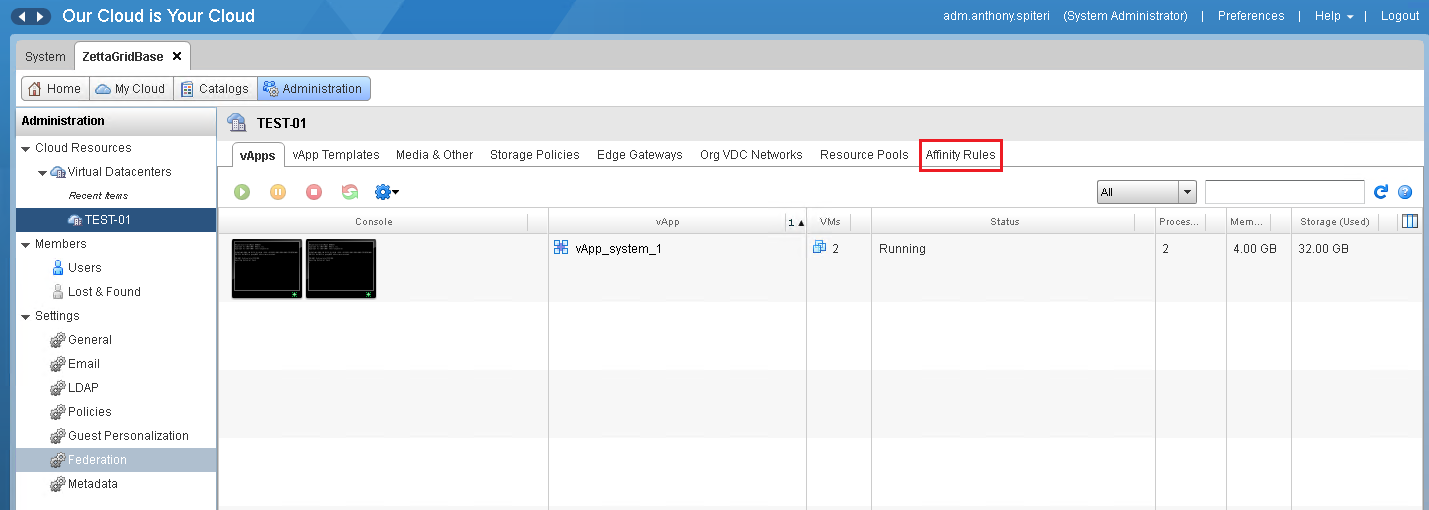Open Policies settings
This screenshot has height=510, width=1429.
[90, 412]
